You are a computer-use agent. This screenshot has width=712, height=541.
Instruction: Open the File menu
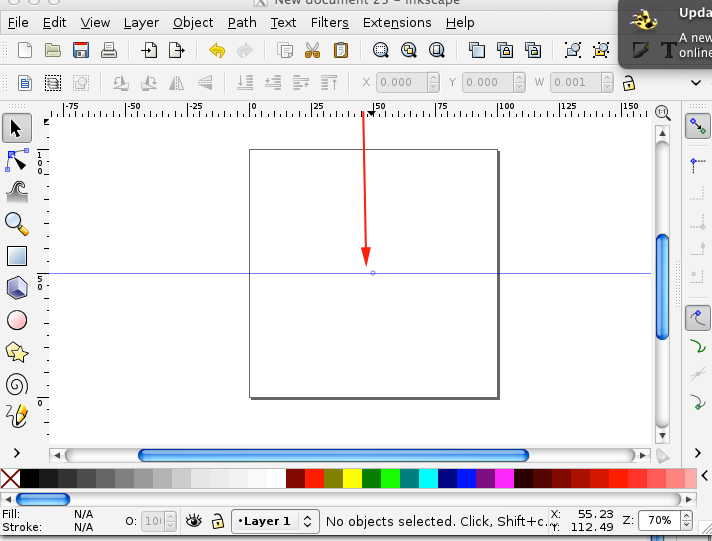(18, 22)
